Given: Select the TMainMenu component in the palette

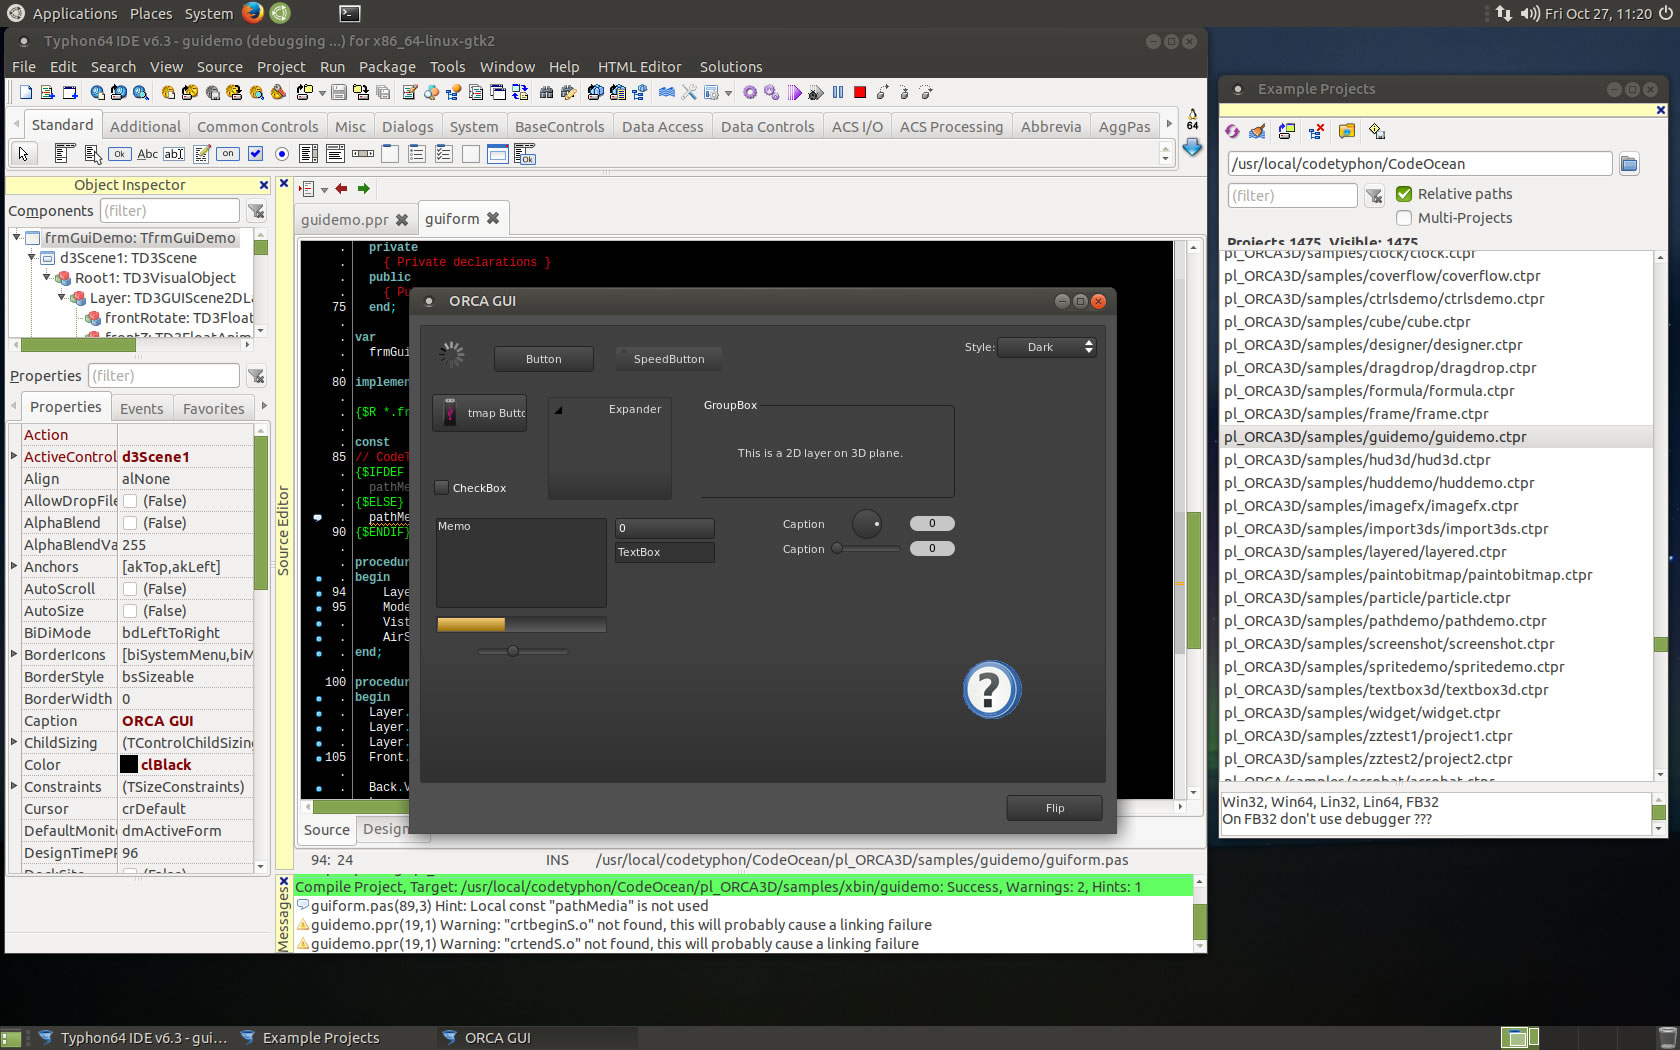Looking at the screenshot, I should 65,154.
